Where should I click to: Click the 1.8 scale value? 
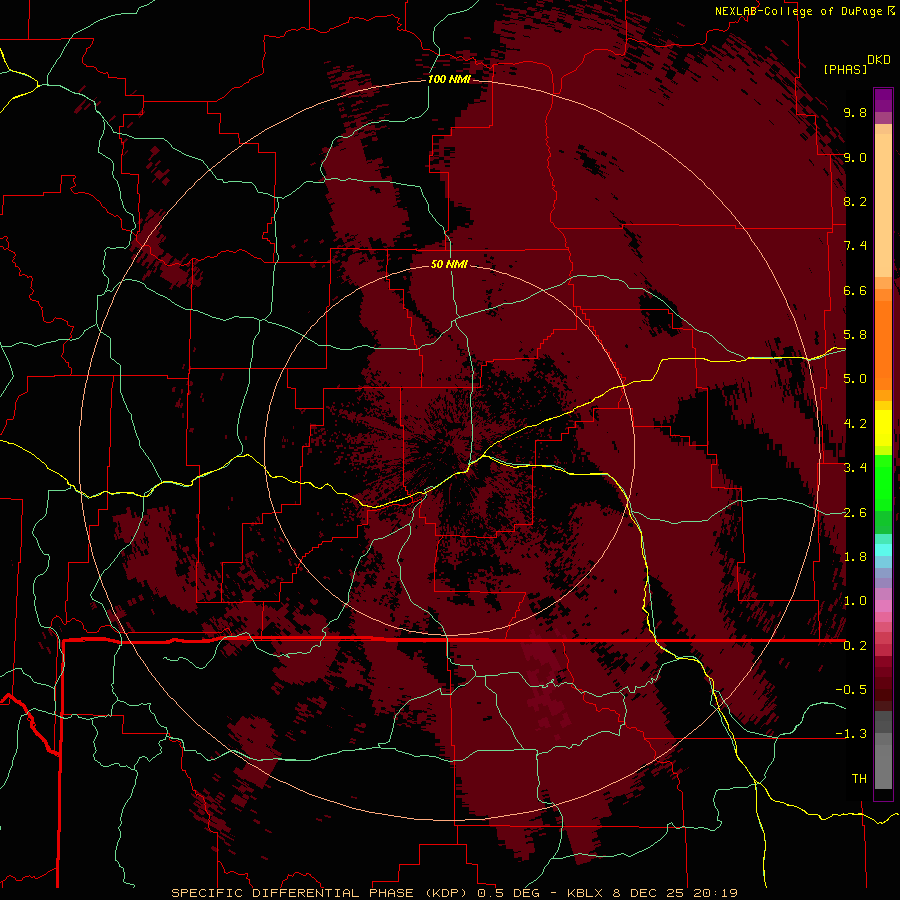coord(855,557)
